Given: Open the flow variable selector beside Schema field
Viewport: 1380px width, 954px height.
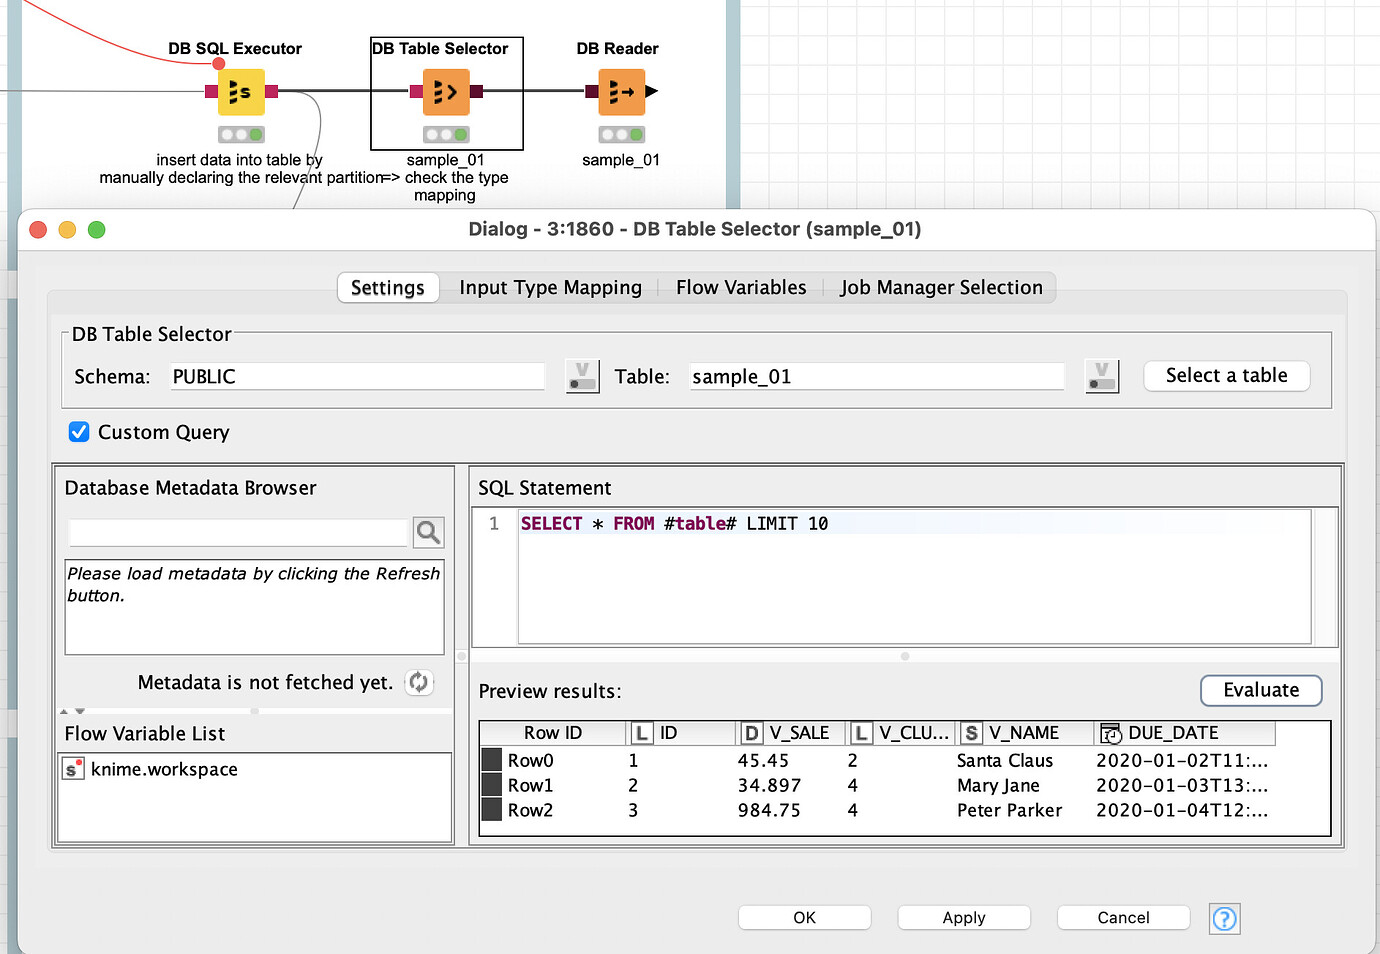Looking at the screenshot, I should pos(582,375).
